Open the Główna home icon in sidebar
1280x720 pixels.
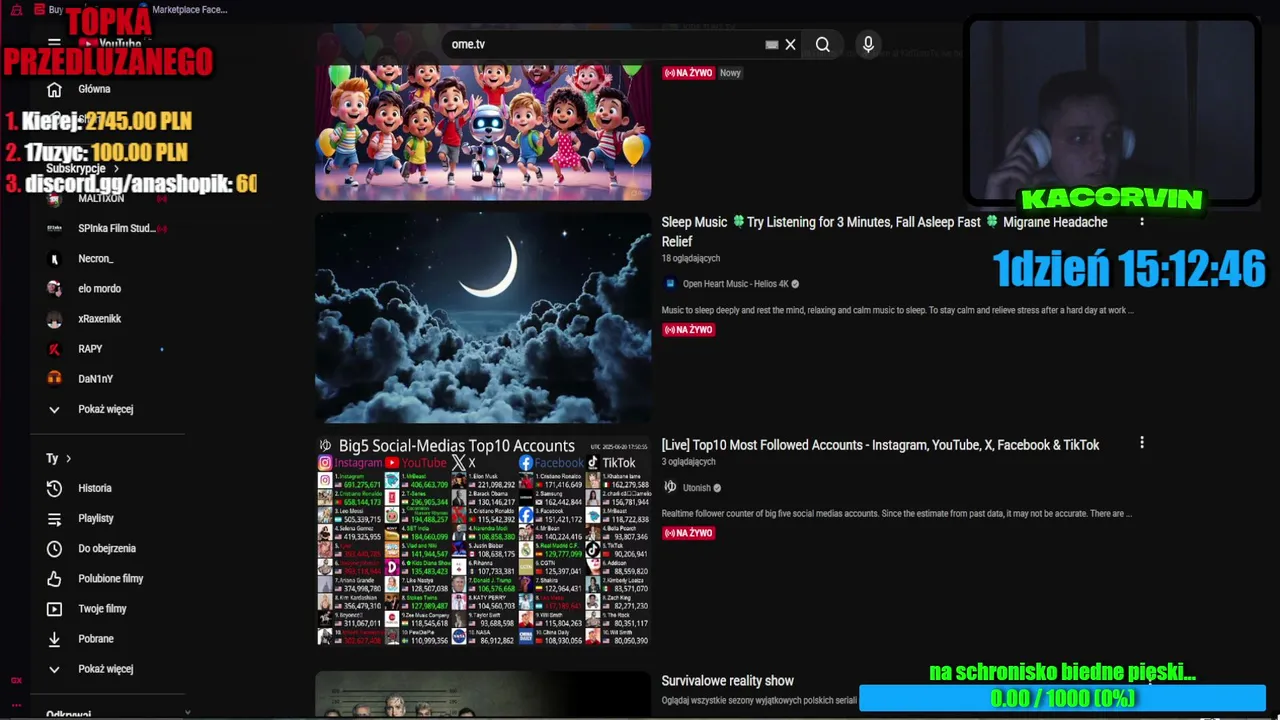point(54,89)
